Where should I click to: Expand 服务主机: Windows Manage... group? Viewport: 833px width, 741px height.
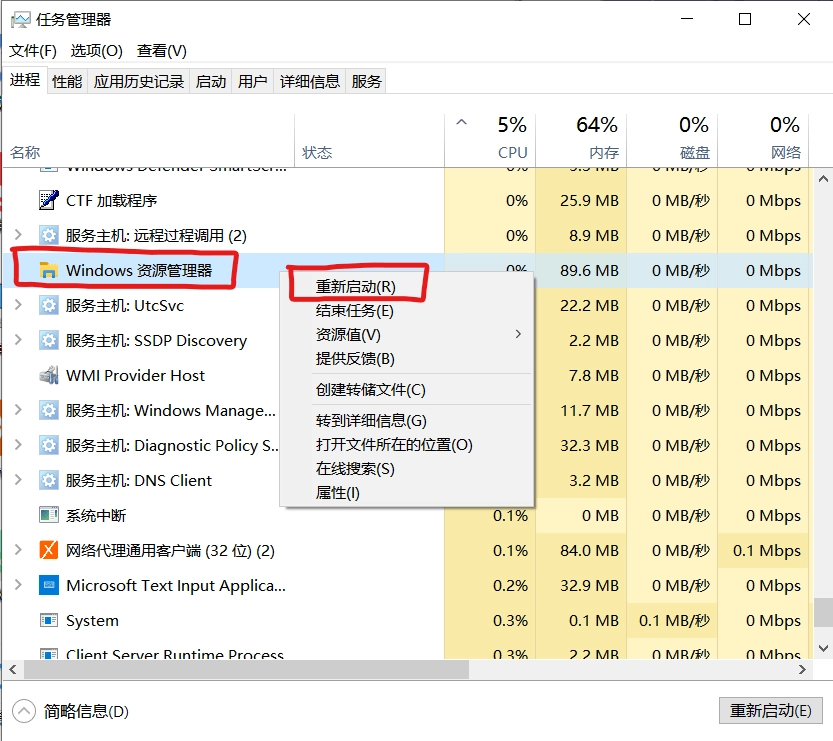(x=18, y=410)
